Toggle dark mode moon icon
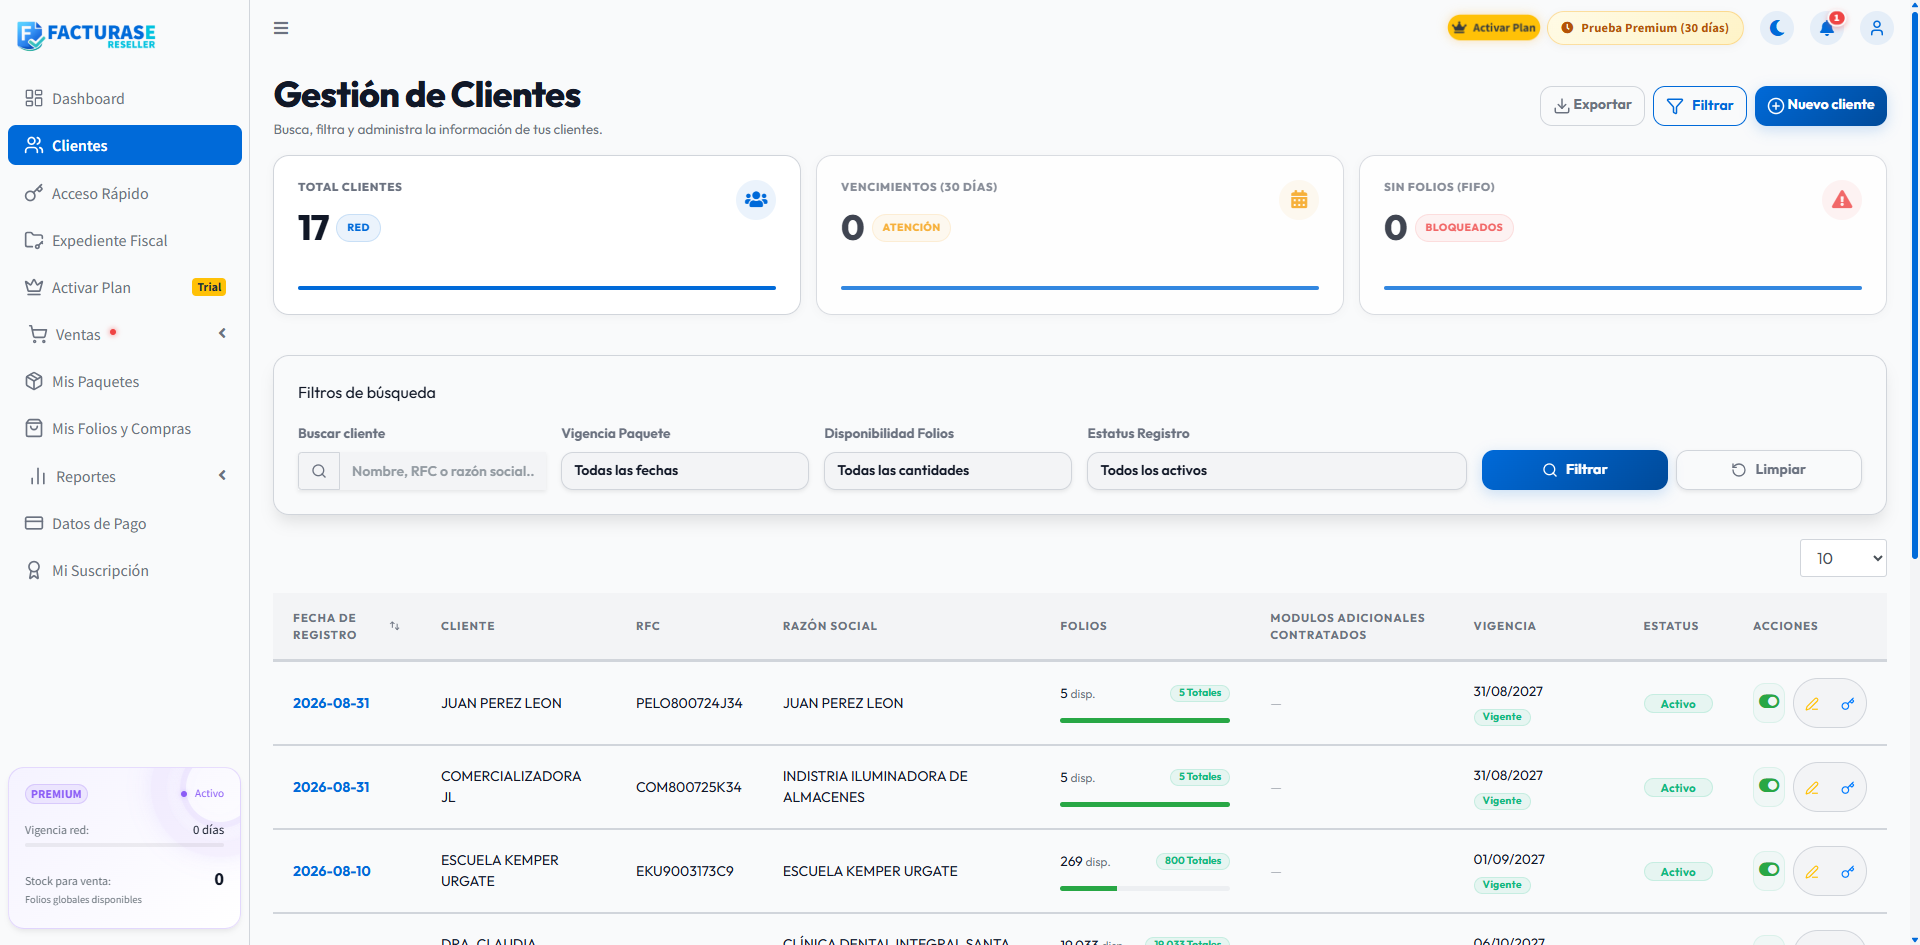1920x945 pixels. (1777, 28)
